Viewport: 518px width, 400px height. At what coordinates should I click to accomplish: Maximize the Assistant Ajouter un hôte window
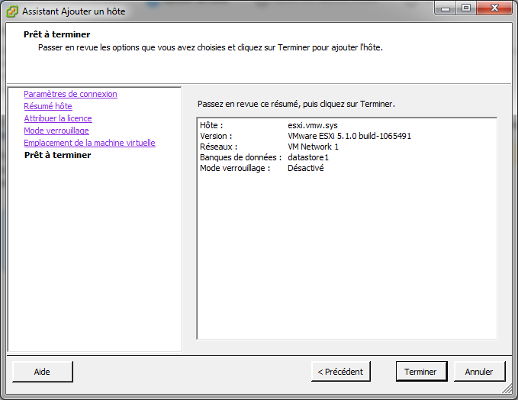coord(466,8)
